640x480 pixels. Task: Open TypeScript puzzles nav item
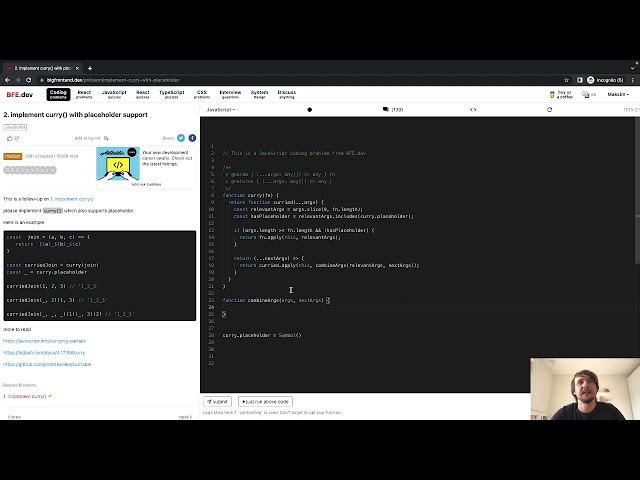click(171, 94)
